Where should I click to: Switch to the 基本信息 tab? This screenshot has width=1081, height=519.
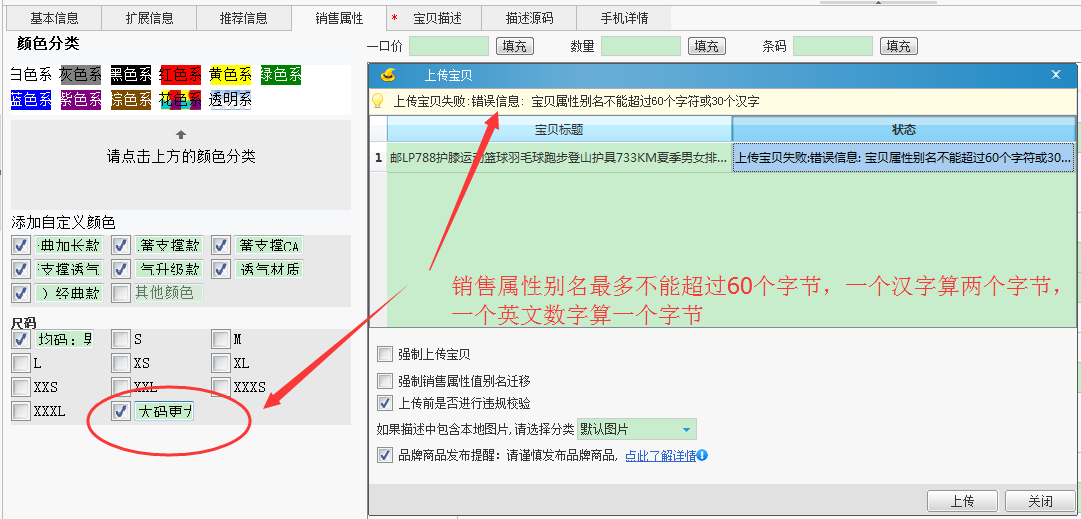coord(54,18)
